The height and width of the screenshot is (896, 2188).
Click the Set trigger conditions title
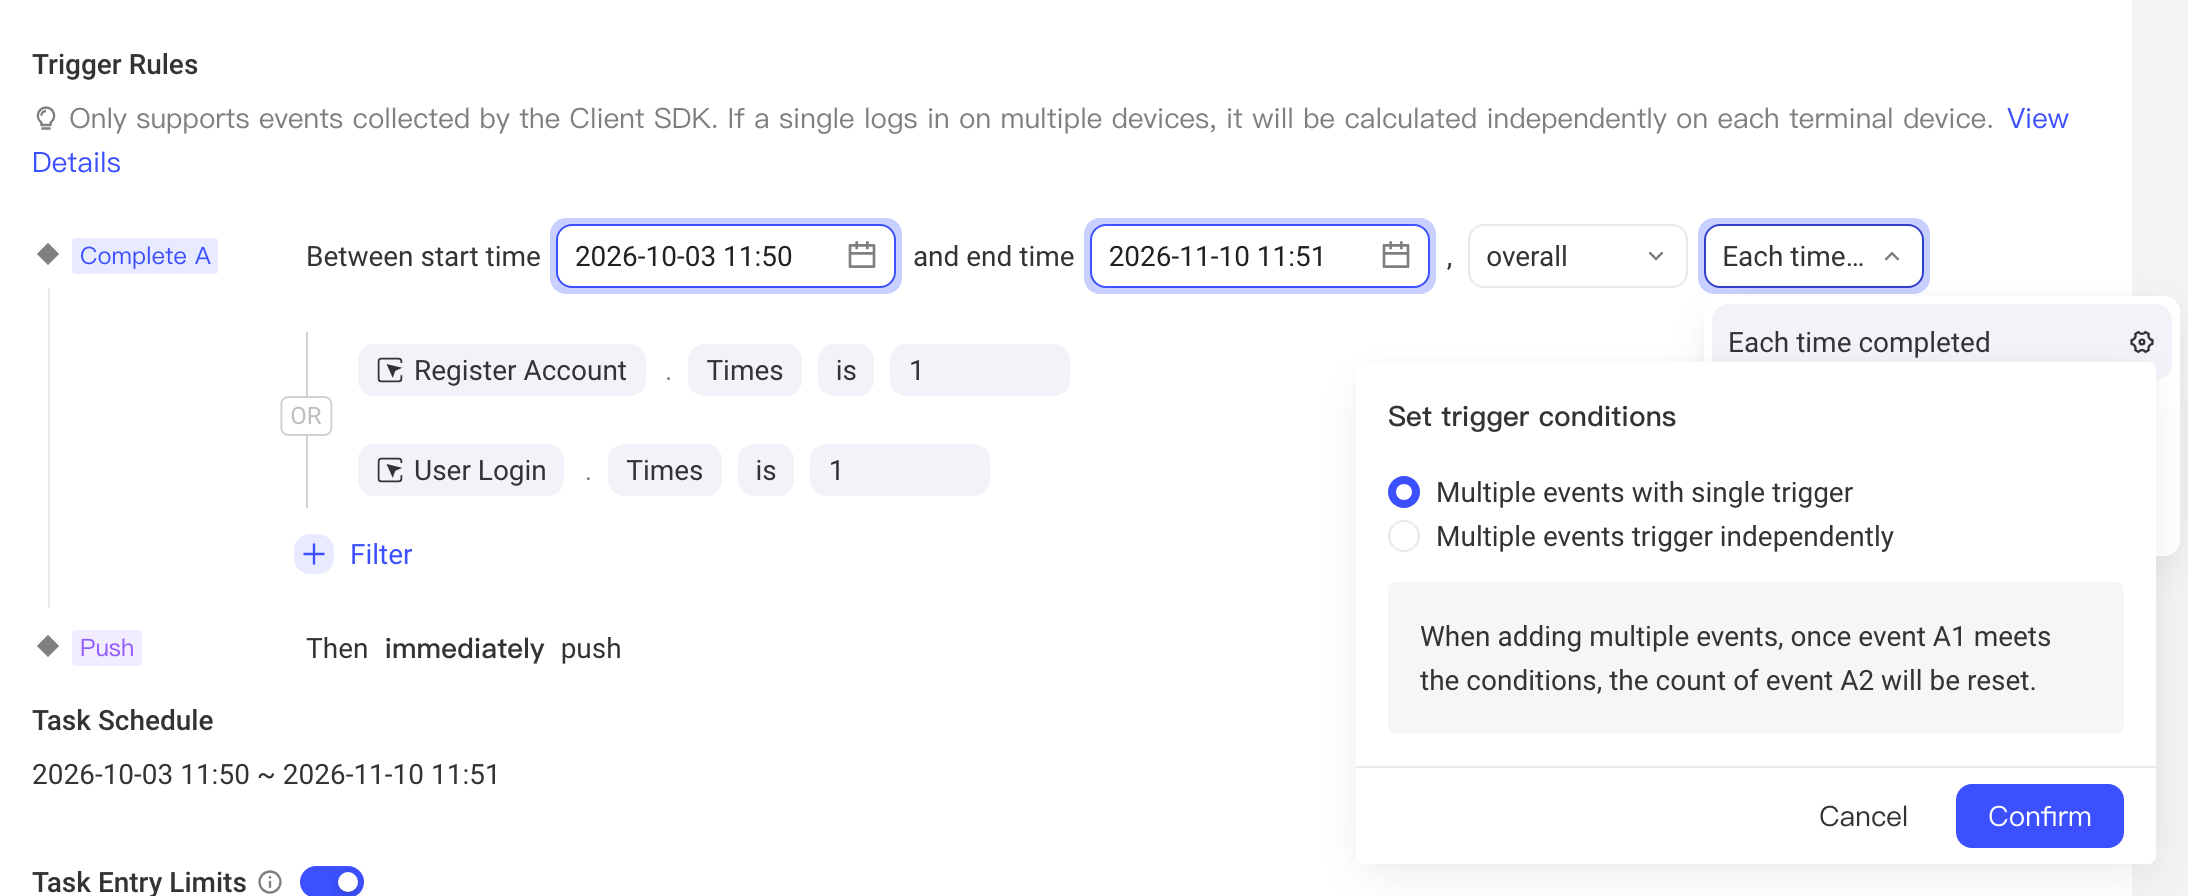point(1531,416)
